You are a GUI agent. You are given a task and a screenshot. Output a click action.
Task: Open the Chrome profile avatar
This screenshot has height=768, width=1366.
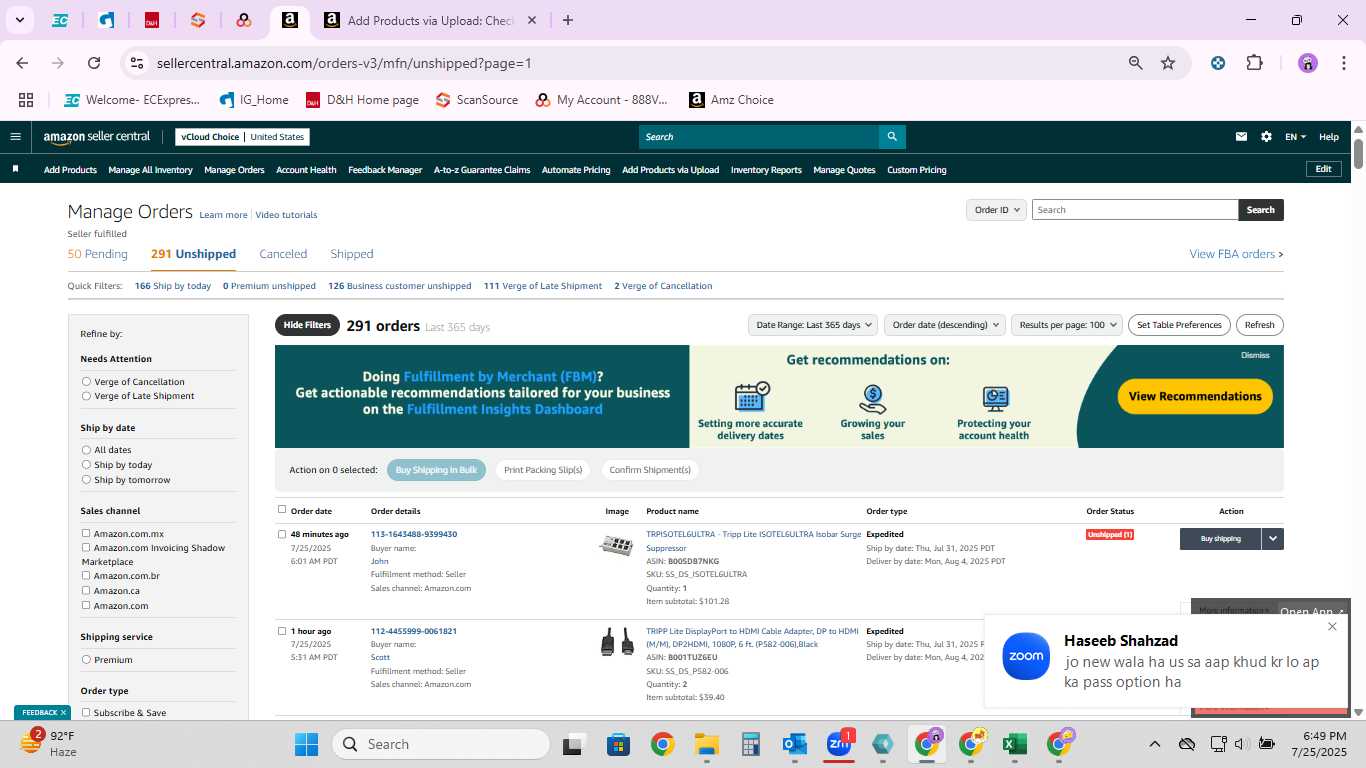pyautogui.click(x=1308, y=63)
